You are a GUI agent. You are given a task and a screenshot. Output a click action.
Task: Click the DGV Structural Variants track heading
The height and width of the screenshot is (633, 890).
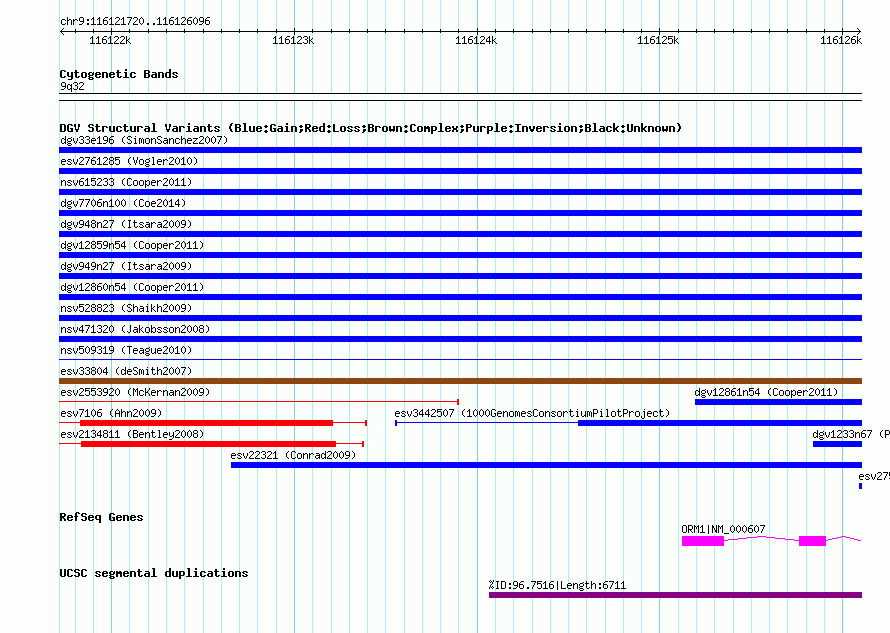pyautogui.click(x=370, y=128)
